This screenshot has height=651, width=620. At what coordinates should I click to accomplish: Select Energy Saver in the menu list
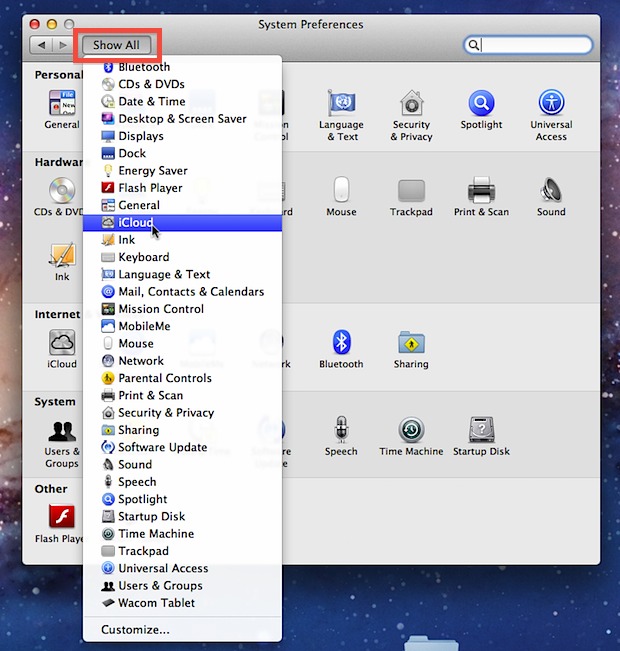click(x=183, y=171)
